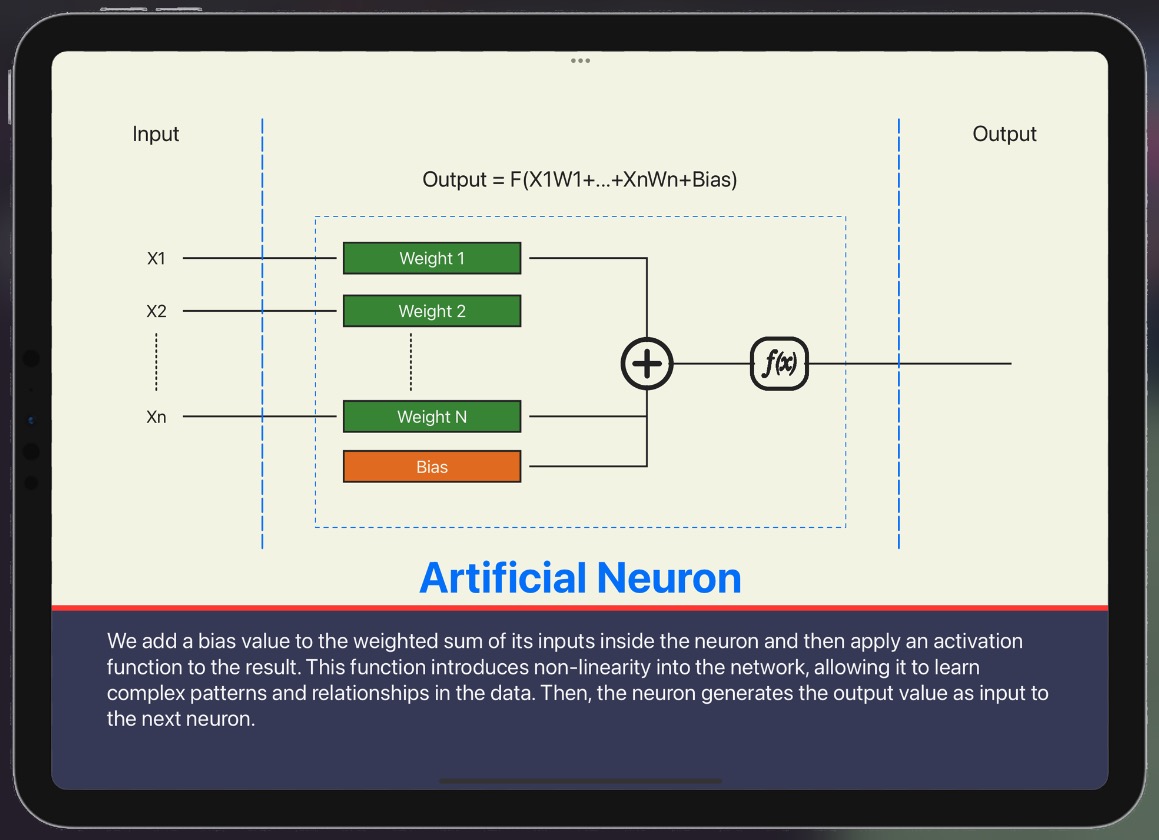The height and width of the screenshot is (840, 1159).
Task: Tap the Artificial Neuron title
Action: tap(580, 578)
